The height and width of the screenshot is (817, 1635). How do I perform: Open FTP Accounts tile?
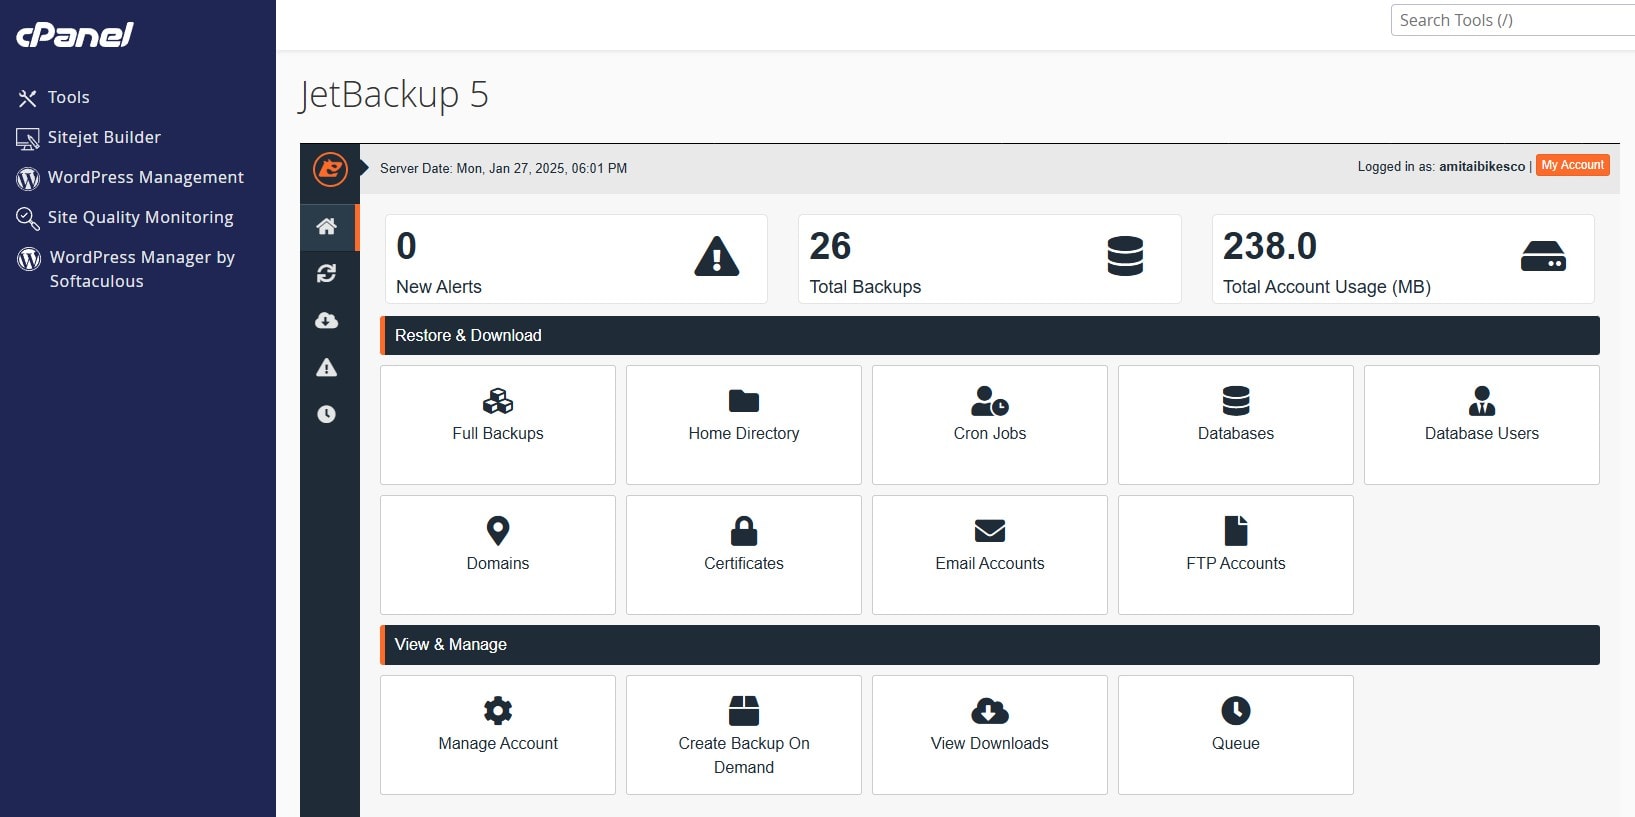(x=1236, y=555)
